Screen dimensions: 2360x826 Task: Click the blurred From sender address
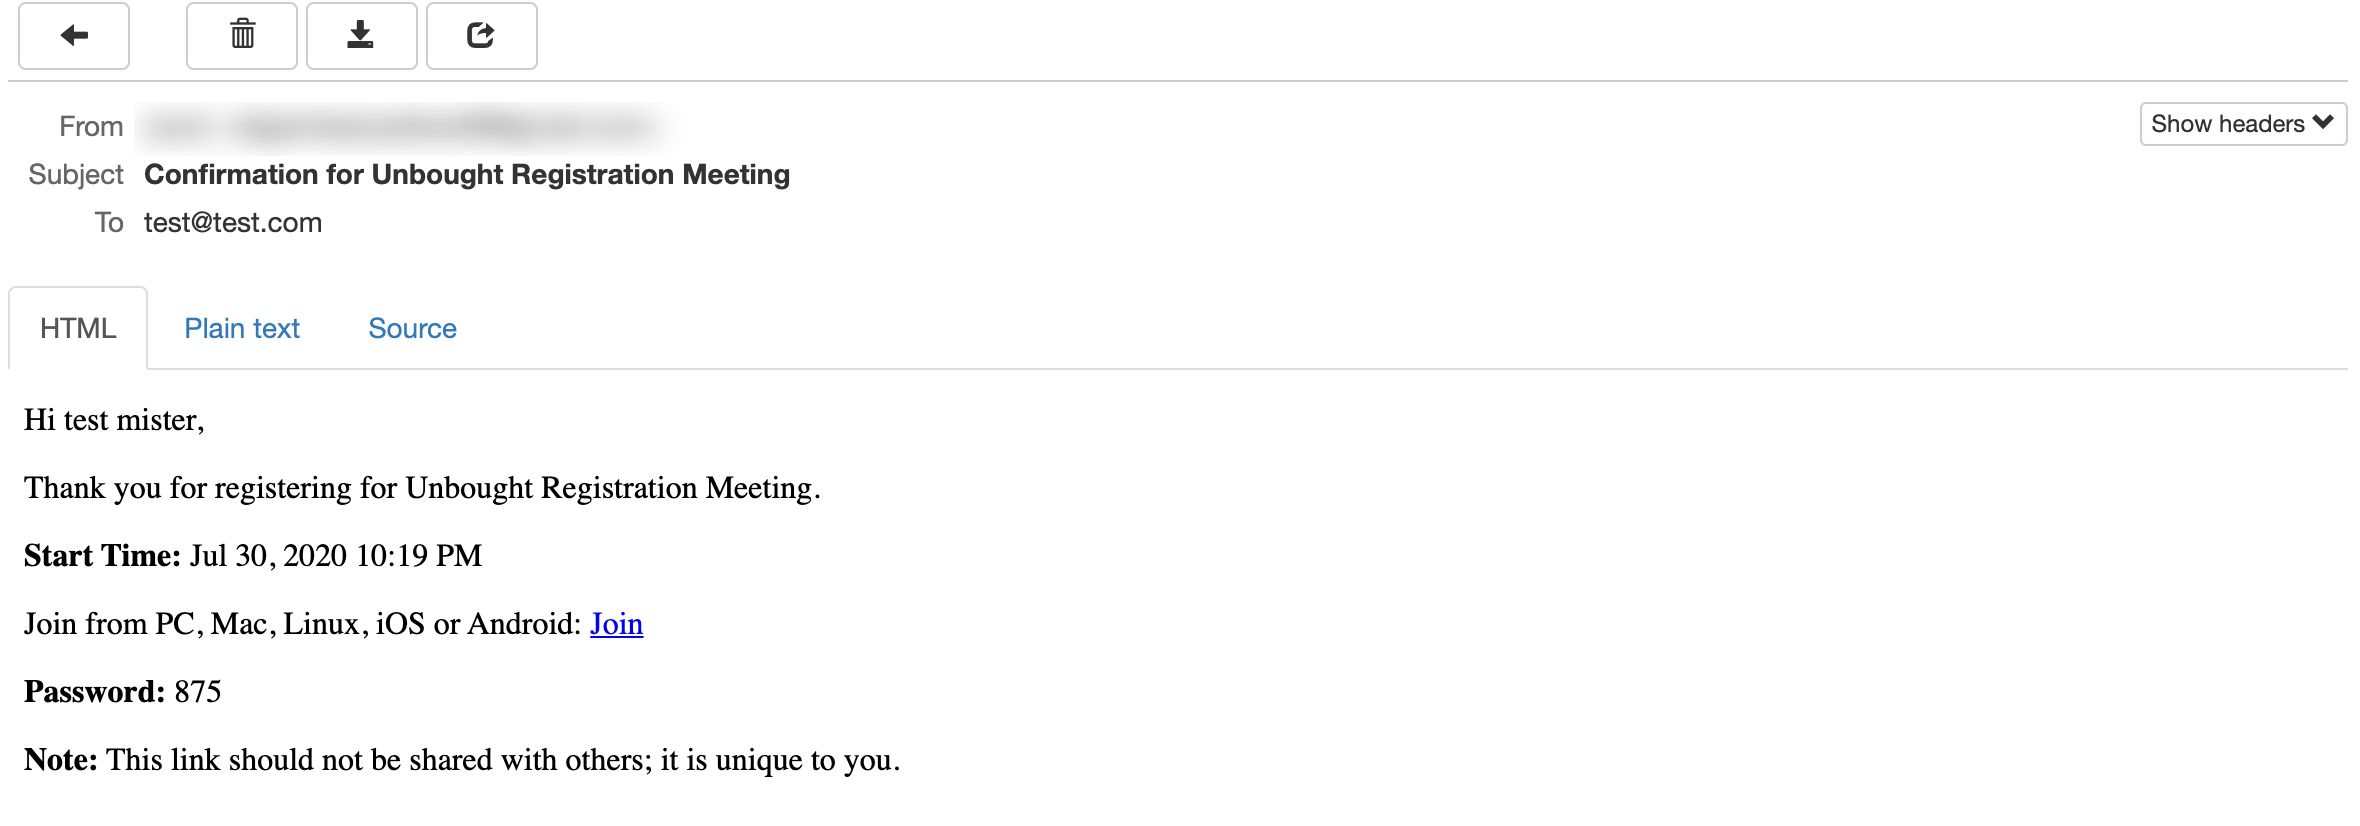click(x=400, y=127)
